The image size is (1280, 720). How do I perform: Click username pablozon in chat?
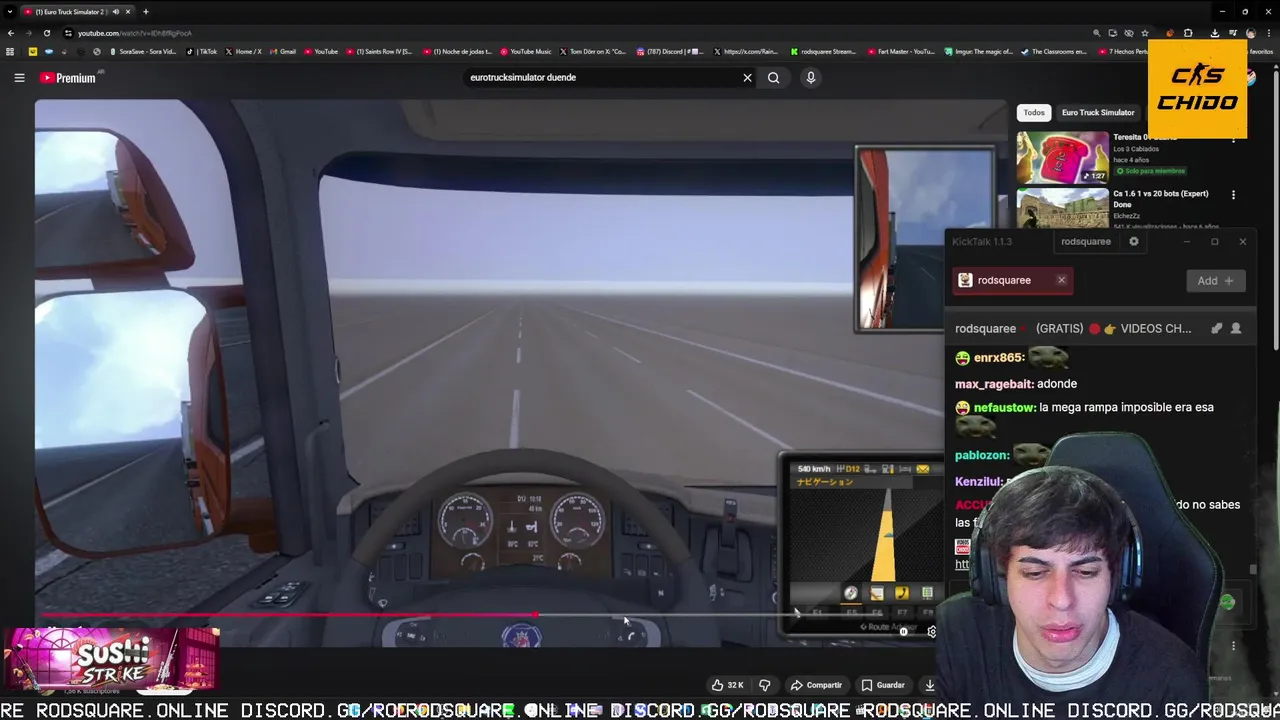[x=981, y=455]
